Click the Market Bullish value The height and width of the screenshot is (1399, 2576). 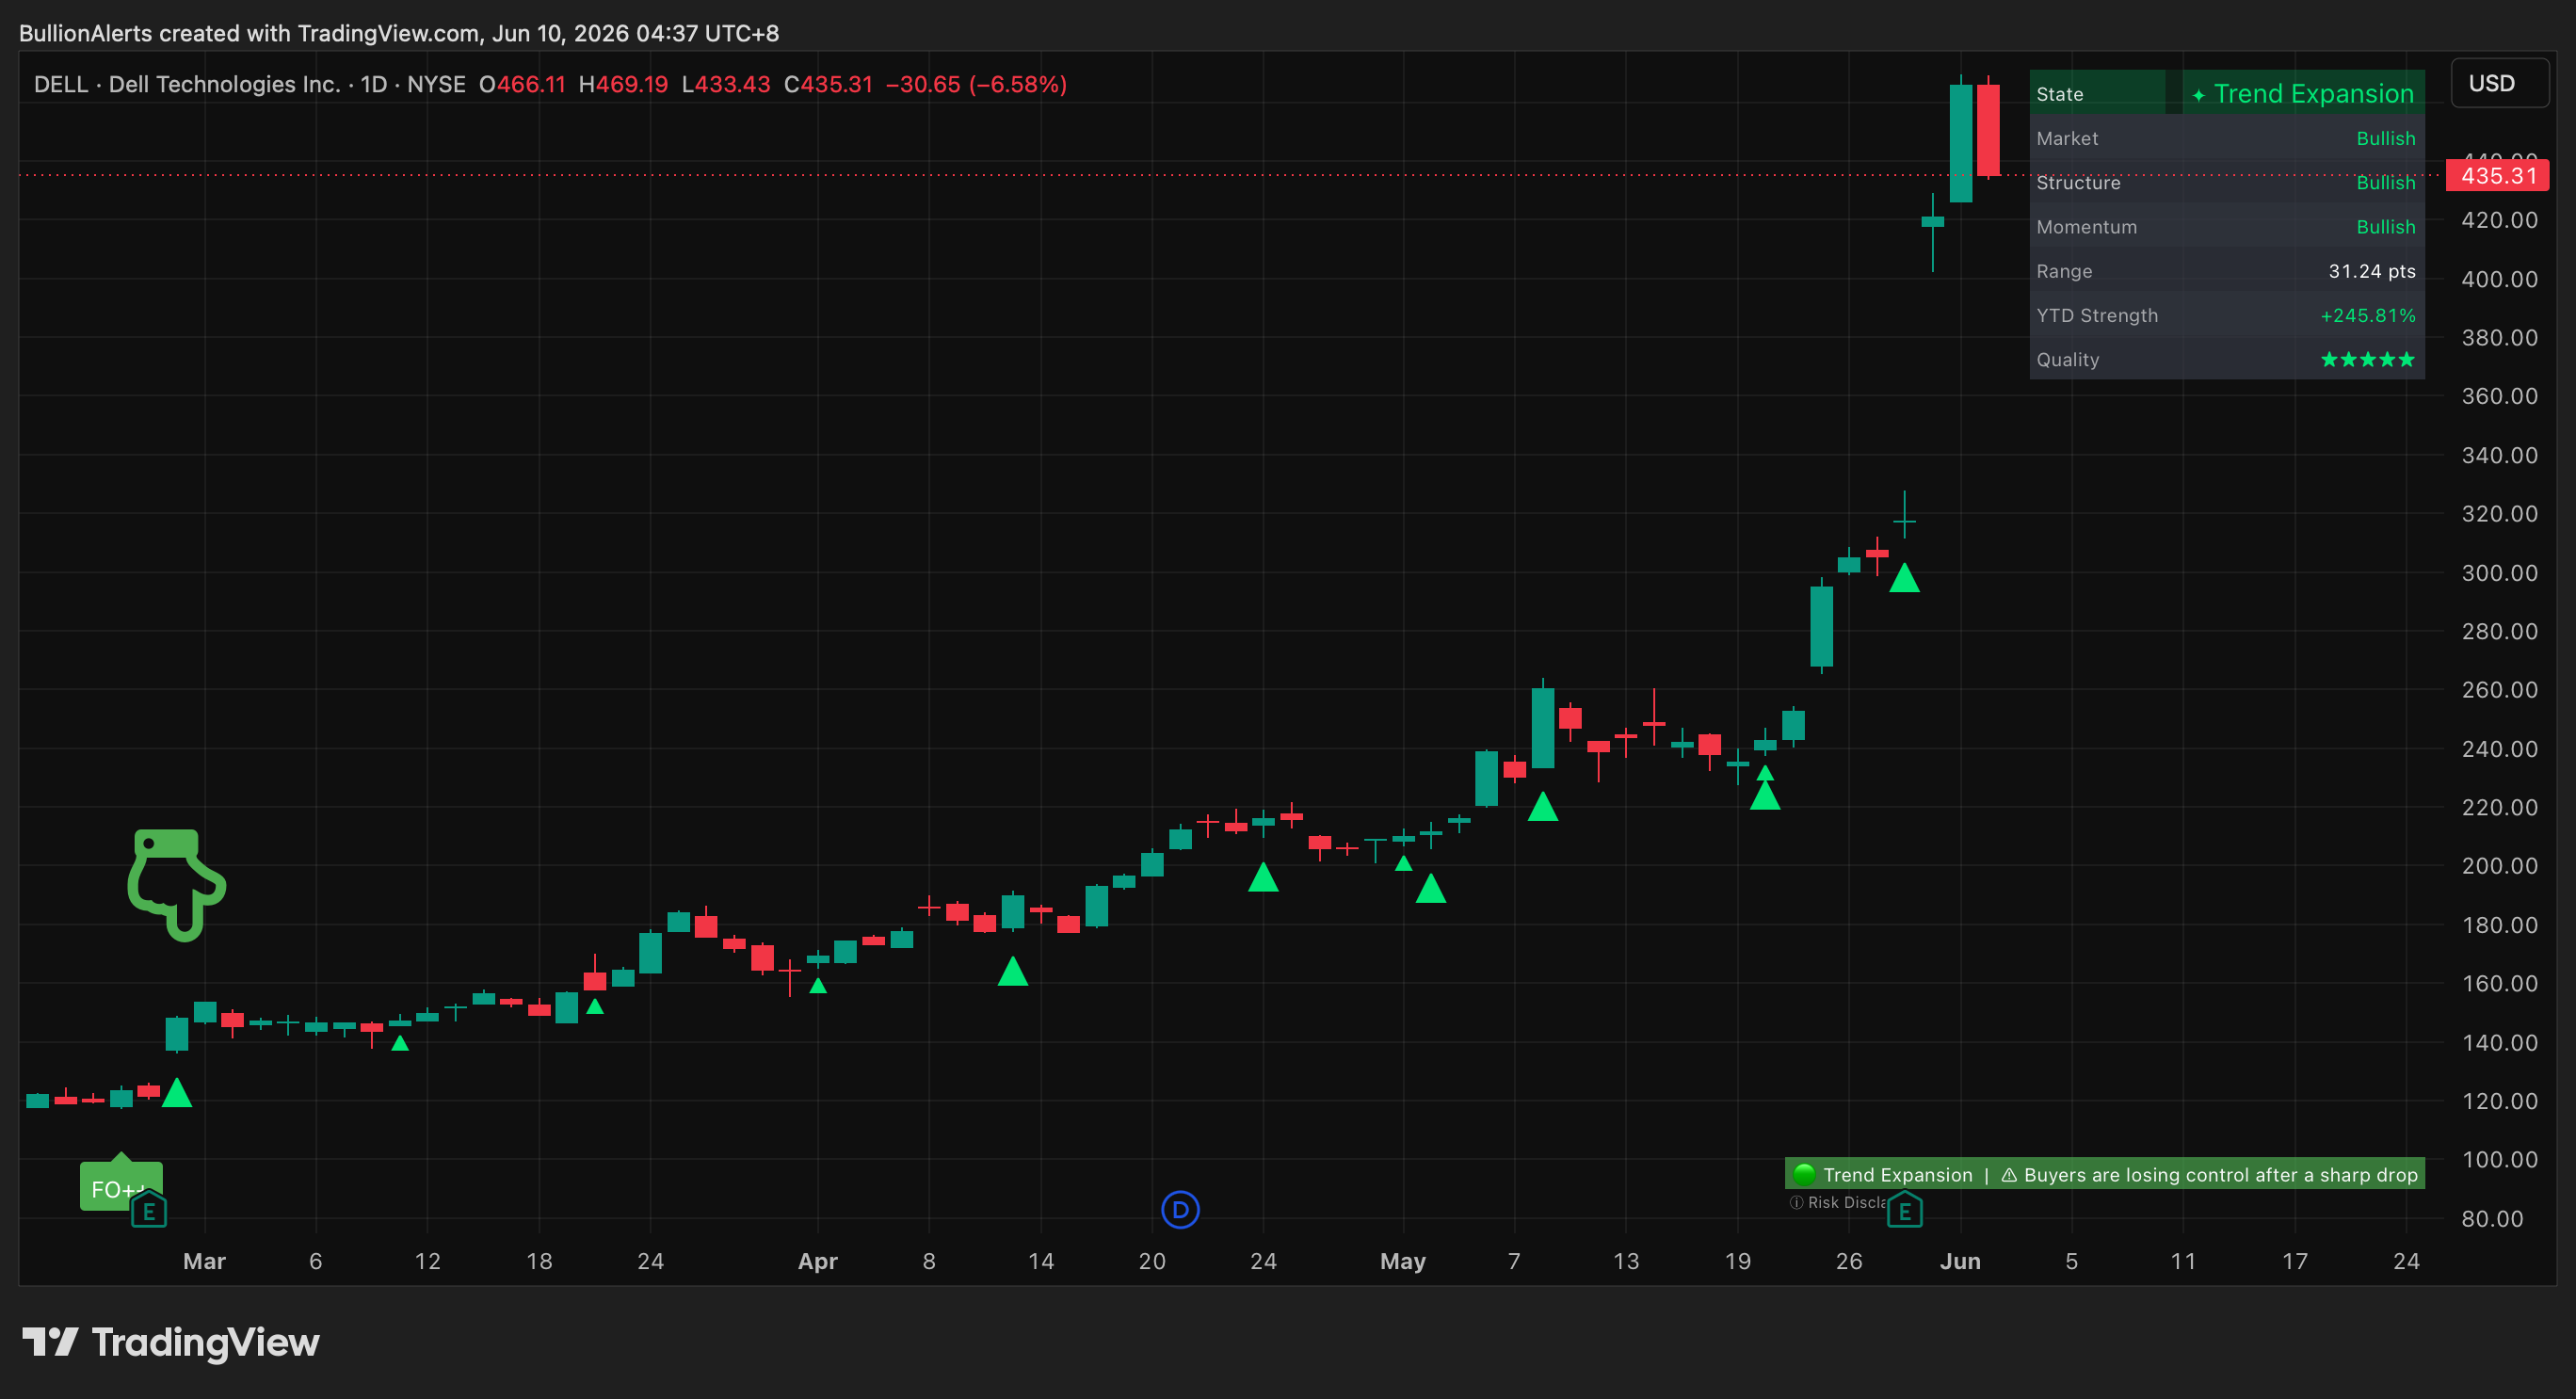pyautogui.click(x=2385, y=138)
